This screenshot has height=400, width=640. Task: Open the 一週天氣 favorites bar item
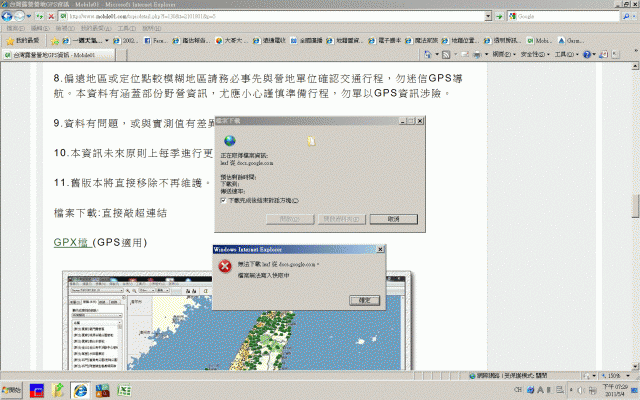[85, 41]
